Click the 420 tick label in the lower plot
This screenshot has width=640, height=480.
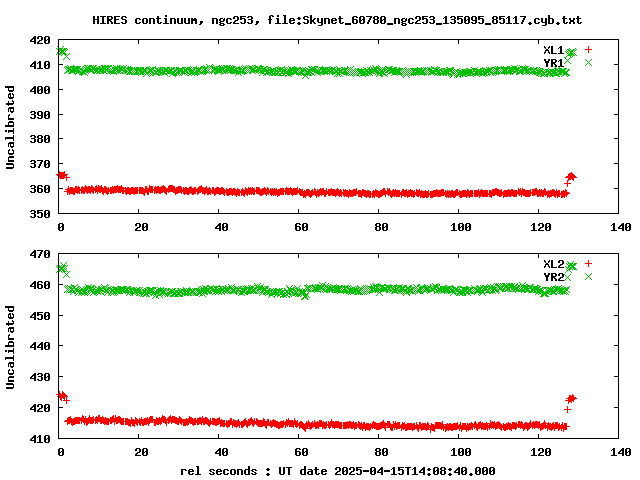(40, 408)
